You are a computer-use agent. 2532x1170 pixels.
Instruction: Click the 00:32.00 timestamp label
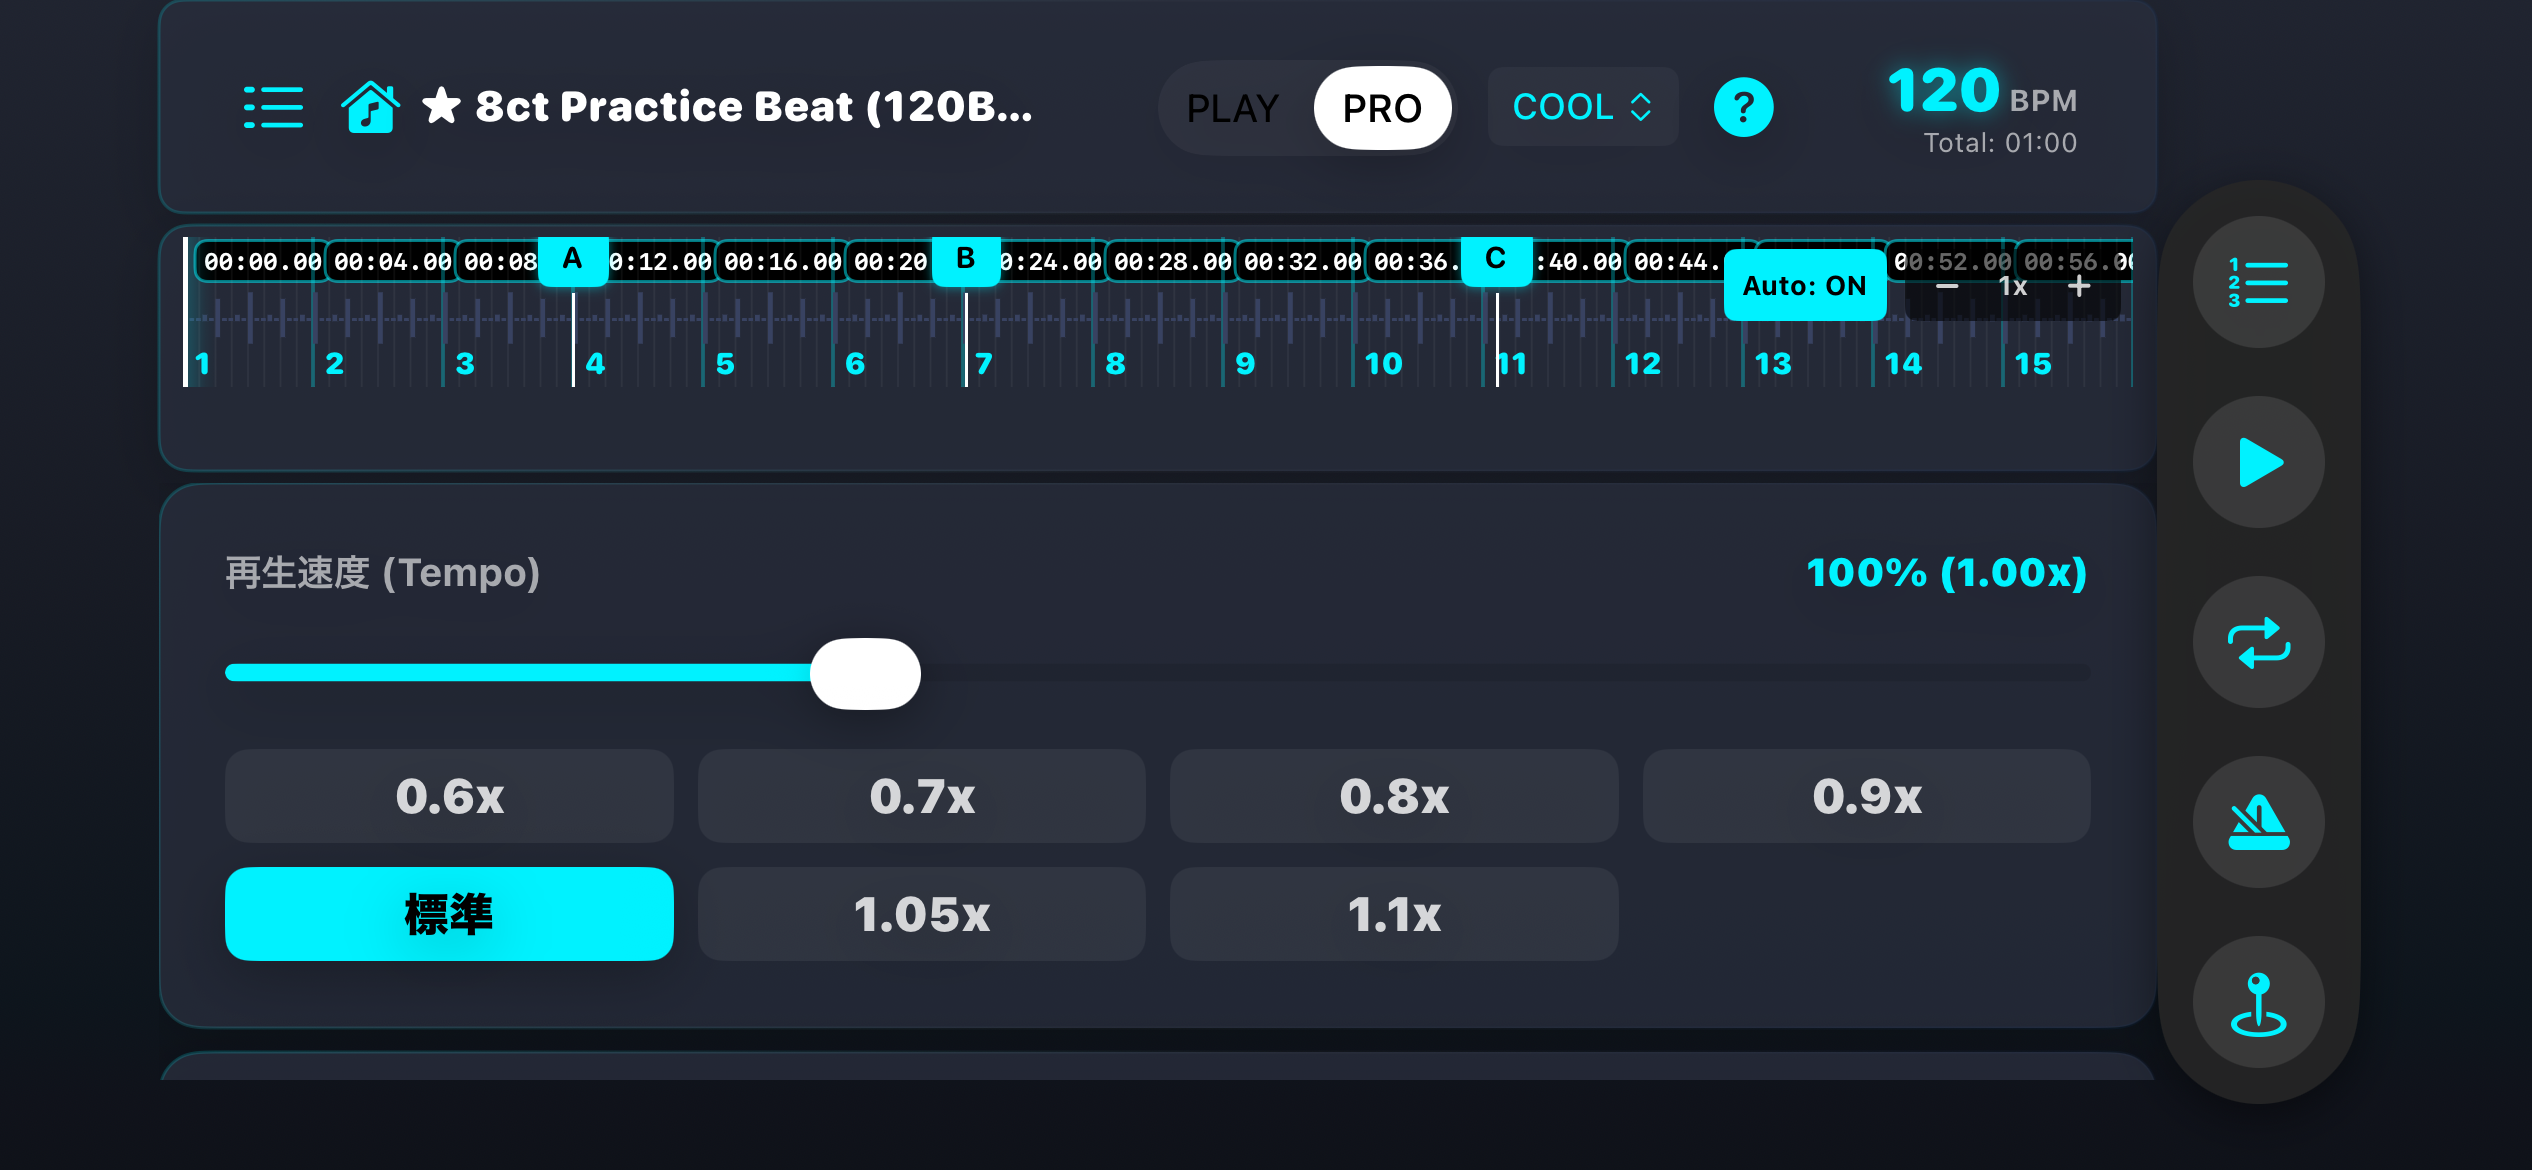click(x=1302, y=262)
